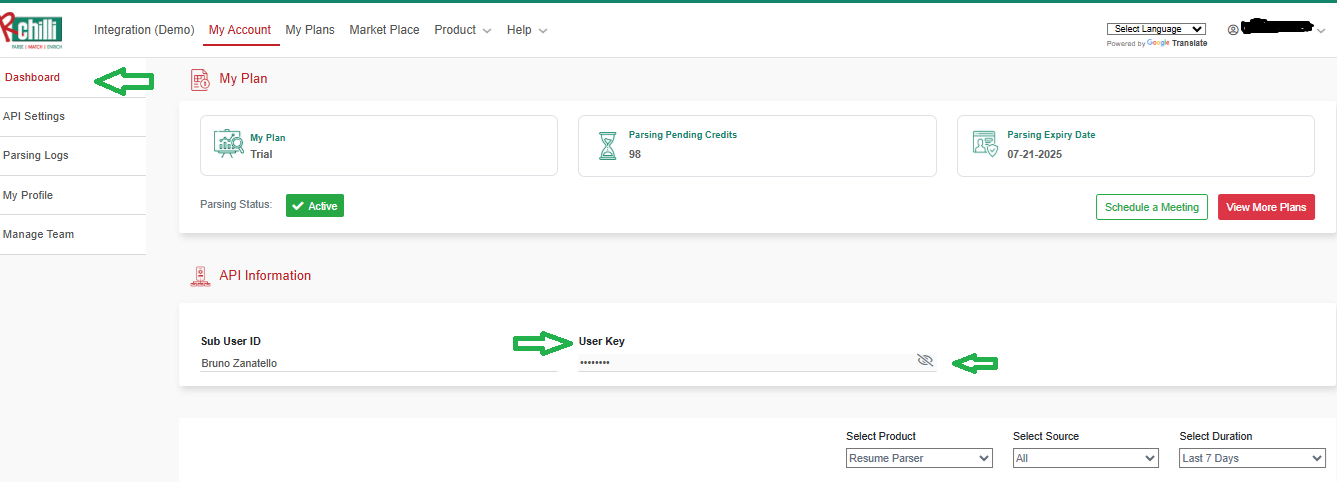Screen dimensions: 1337x482
Task: Click the expiry date 07-21-2025
Action: pyautogui.click(x=1034, y=154)
